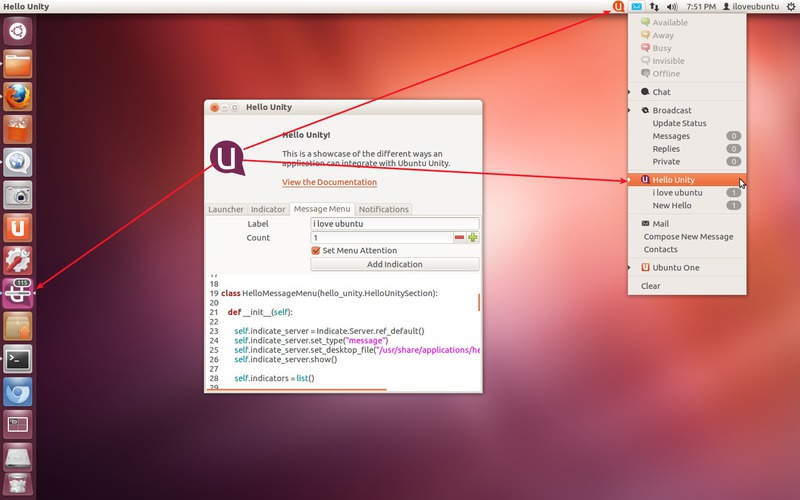Click the minus icon beside Count field
This screenshot has width=800, height=500.
[x=459, y=237]
